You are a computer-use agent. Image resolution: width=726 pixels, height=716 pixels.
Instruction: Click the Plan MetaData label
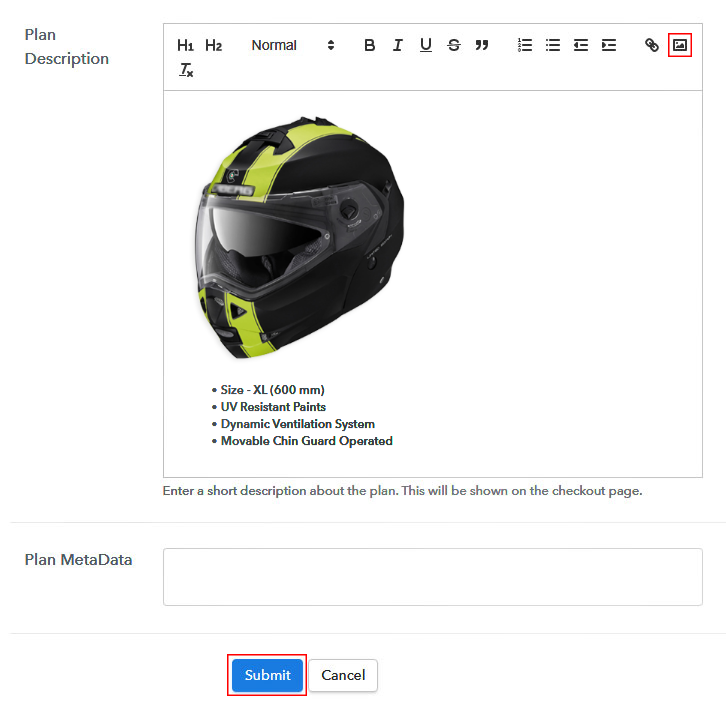click(x=78, y=560)
